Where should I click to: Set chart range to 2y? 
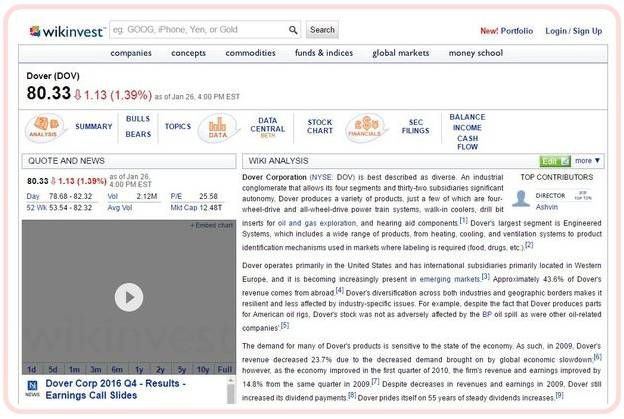(160, 370)
